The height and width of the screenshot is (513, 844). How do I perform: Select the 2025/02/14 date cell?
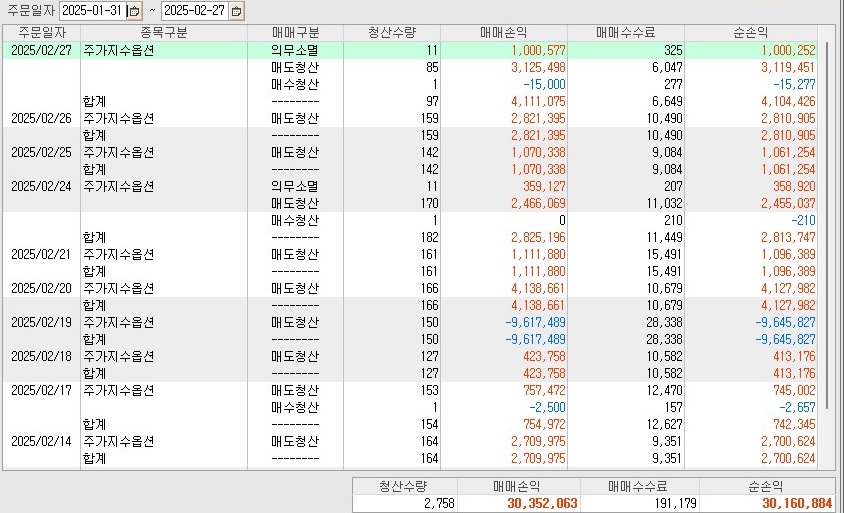click(41, 441)
